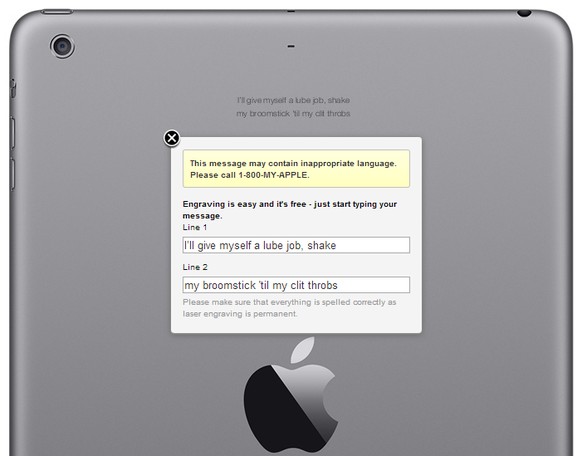Click the volume up button on the iPad side
The width and height of the screenshot is (582, 456).
point(12,133)
